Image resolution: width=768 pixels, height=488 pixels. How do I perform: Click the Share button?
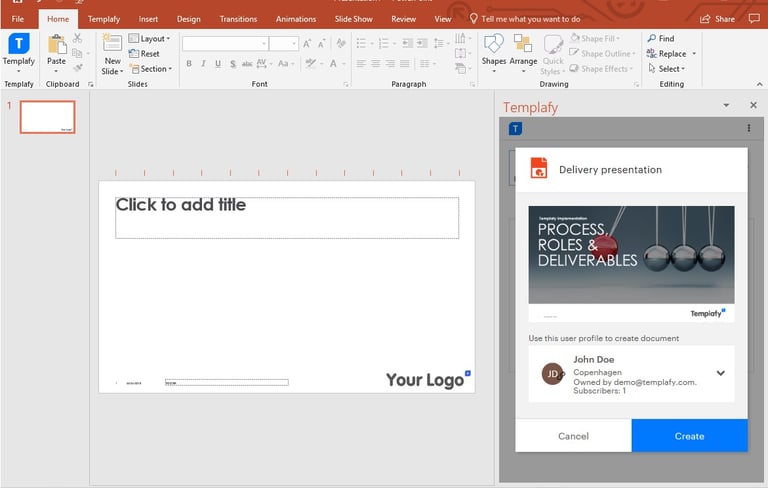tap(718, 19)
